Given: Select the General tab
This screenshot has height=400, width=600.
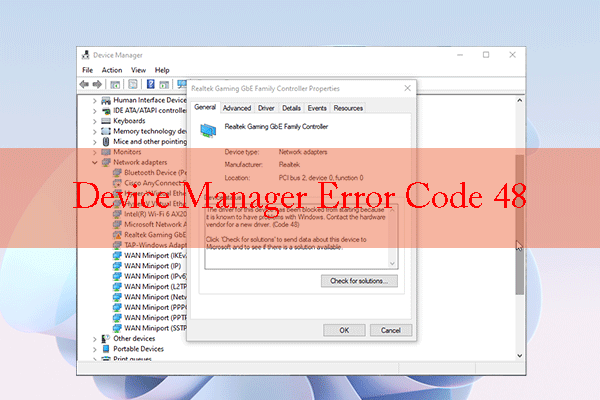Looking at the screenshot, I should click(205, 107).
